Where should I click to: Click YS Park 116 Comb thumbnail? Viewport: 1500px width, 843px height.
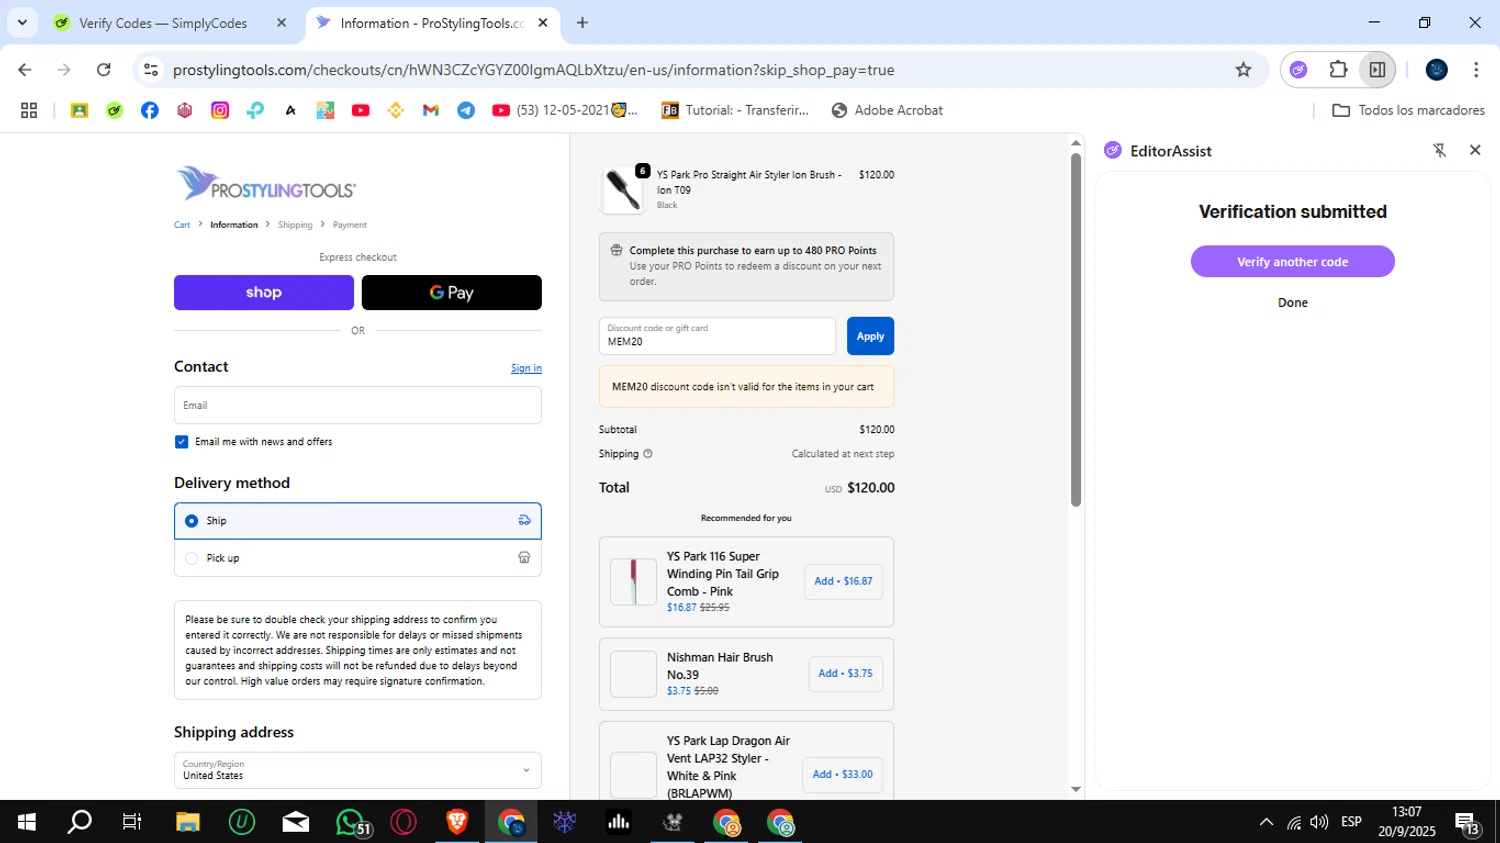tap(633, 582)
